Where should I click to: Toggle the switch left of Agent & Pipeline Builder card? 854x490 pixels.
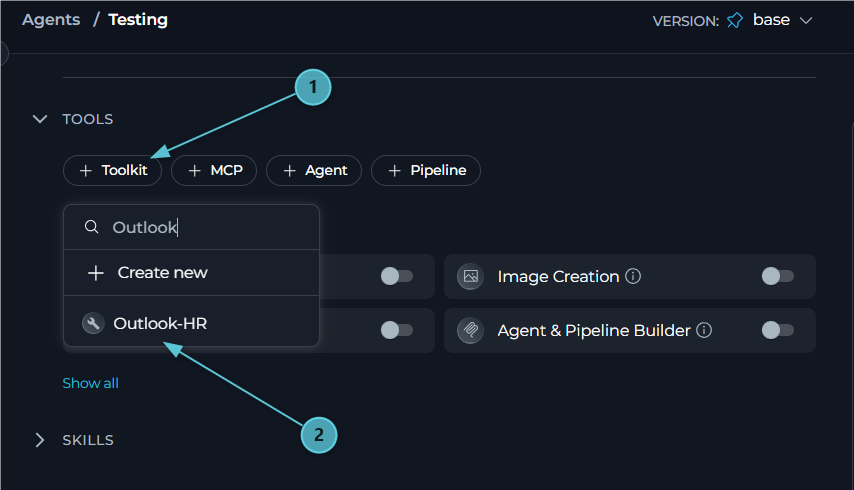click(x=397, y=330)
